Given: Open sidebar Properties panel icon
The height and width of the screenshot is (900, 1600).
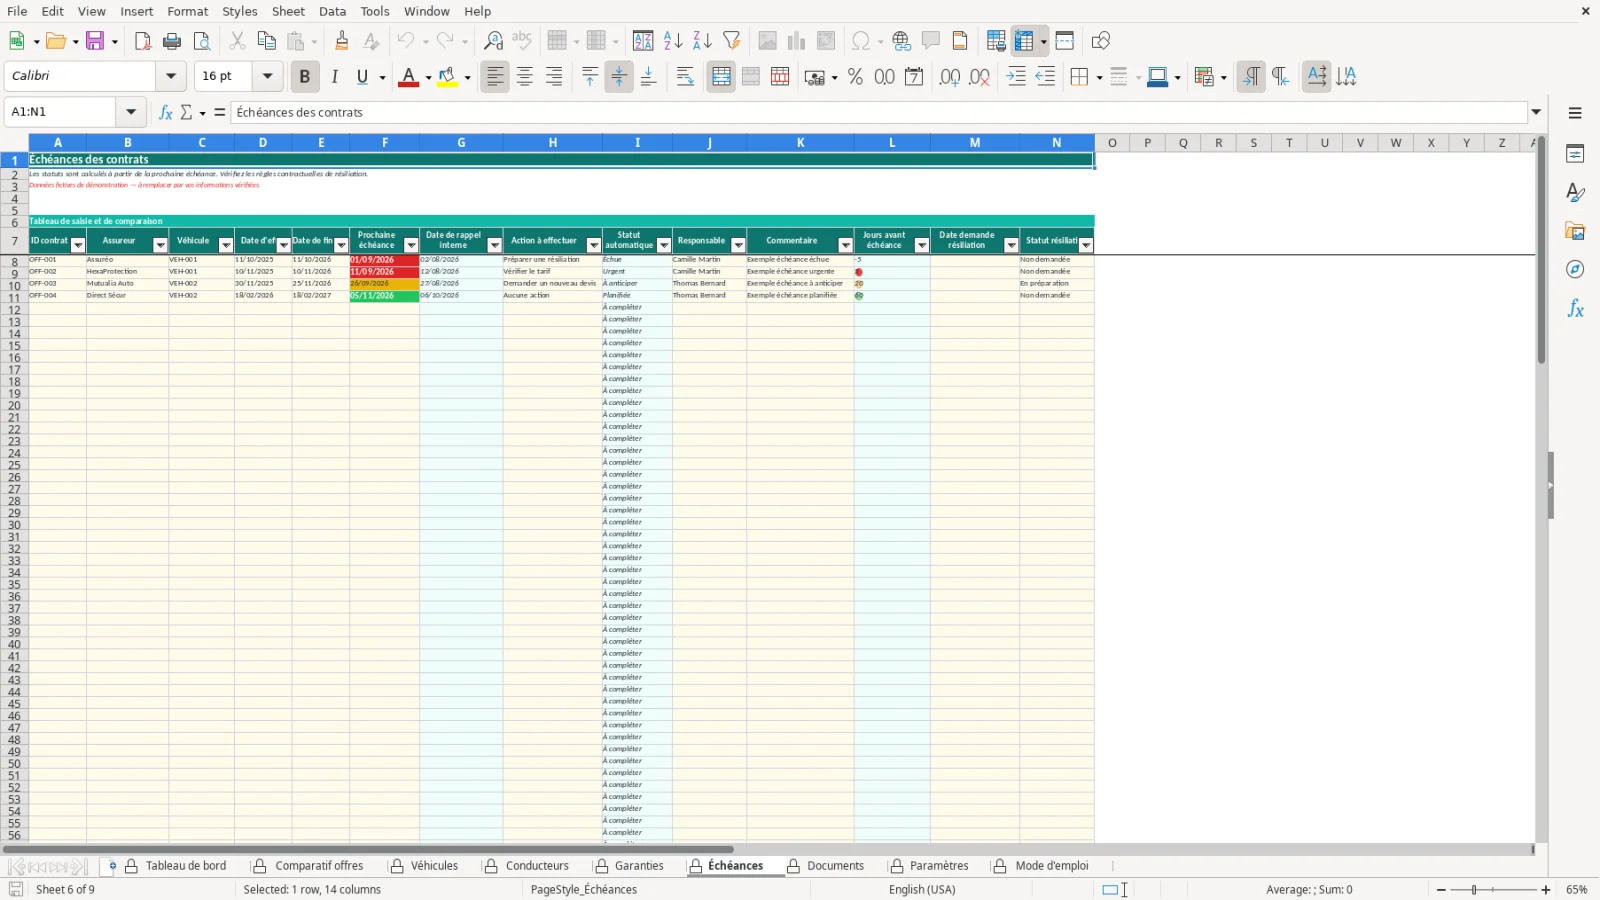Looking at the screenshot, I should [x=1575, y=154].
